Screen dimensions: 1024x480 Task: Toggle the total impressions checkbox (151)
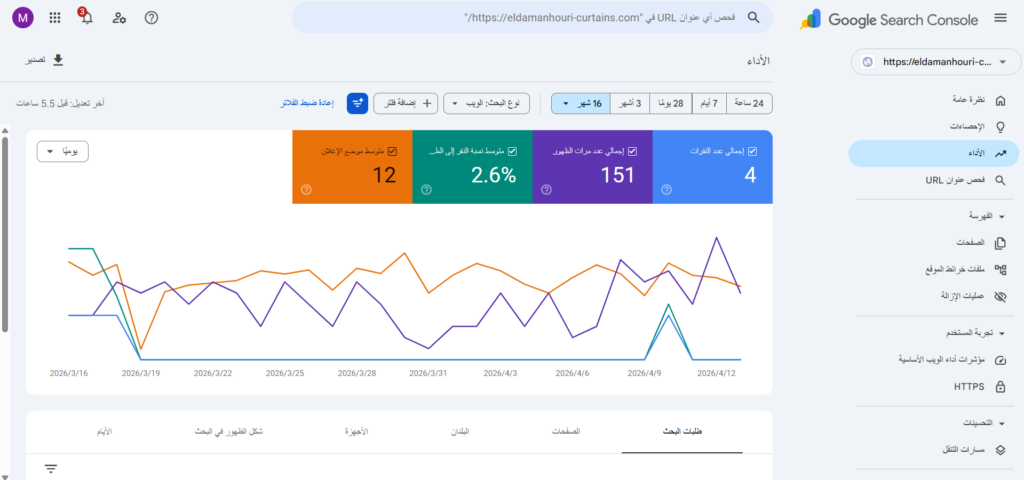click(632, 152)
